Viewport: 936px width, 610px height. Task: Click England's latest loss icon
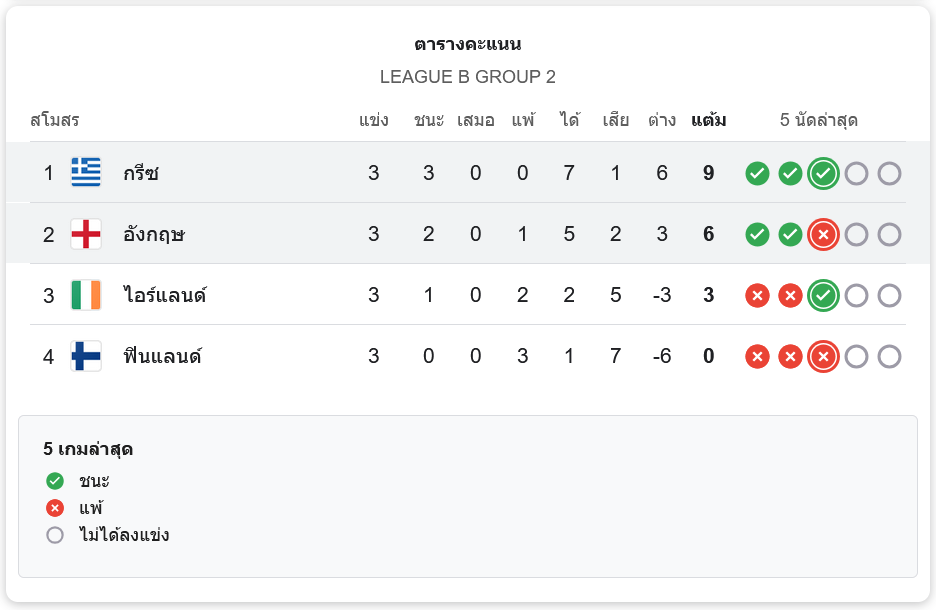point(823,234)
